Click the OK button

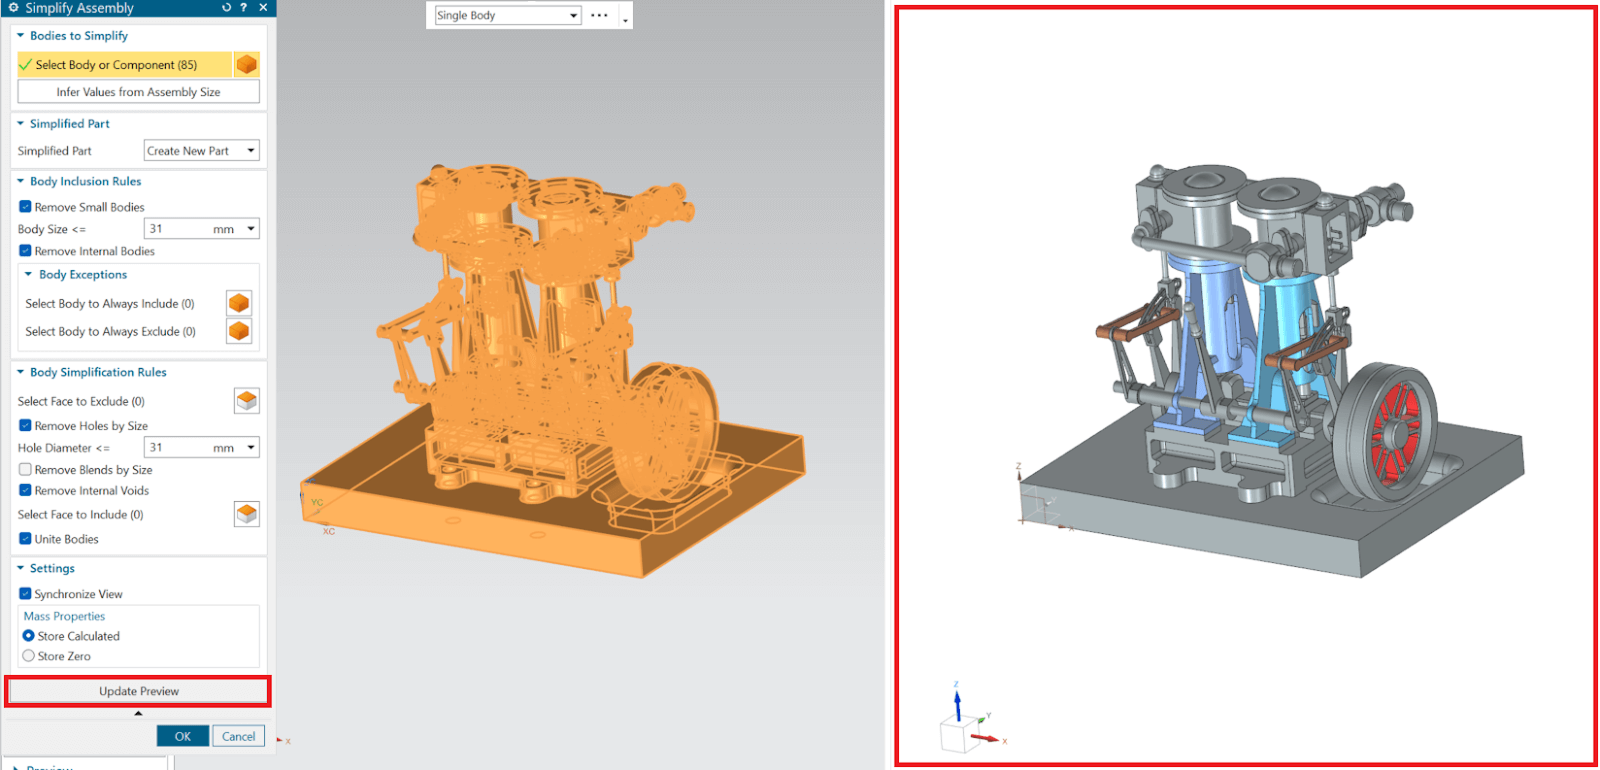click(x=183, y=736)
